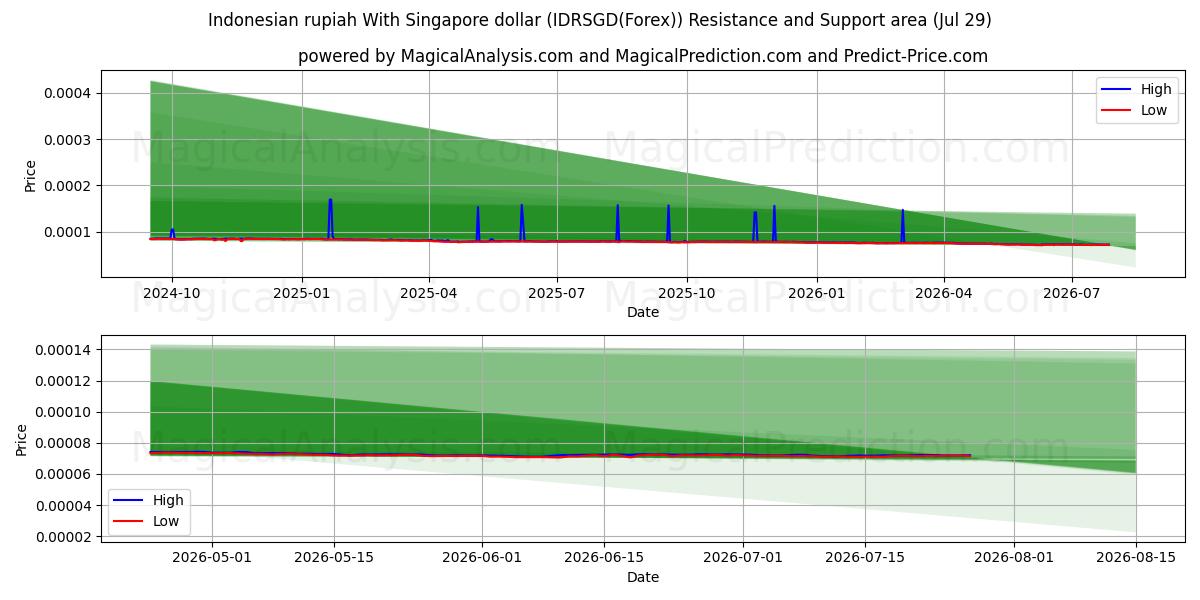Click the '2026-07-01' tick label on bottom chart
Viewport: 1200px width, 600px height.
744,558
